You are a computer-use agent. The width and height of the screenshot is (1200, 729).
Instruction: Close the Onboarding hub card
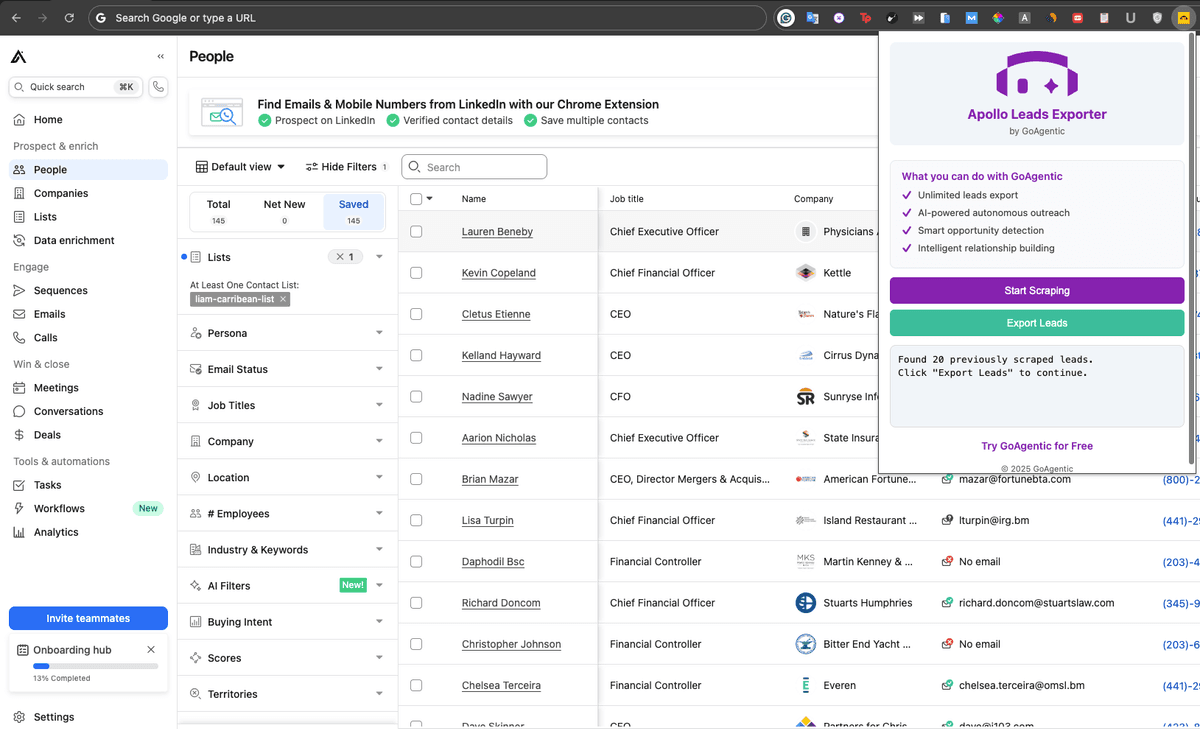pos(151,650)
